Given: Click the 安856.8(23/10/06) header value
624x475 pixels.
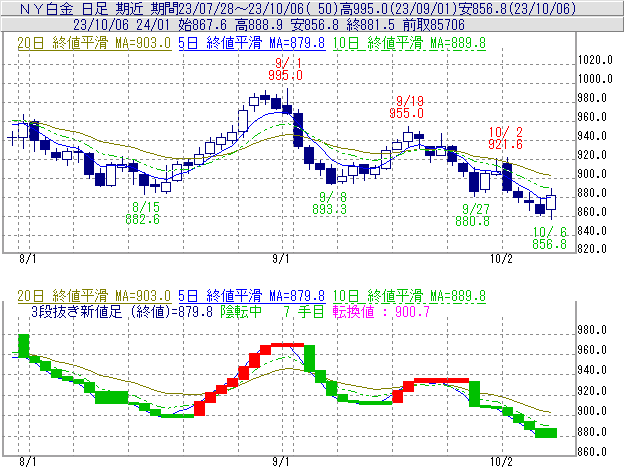Looking at the screenshot, I should coord(517,8).
